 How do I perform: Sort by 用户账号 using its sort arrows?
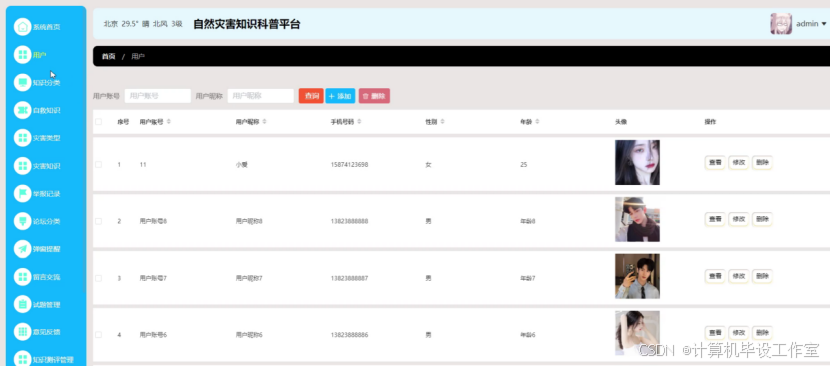coord(169,122)
